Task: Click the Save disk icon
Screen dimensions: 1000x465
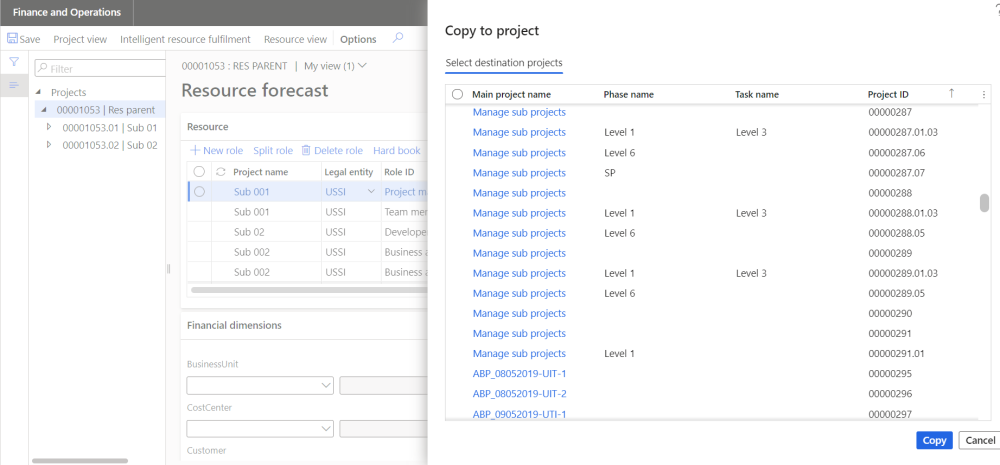Action: click(12, 39)
